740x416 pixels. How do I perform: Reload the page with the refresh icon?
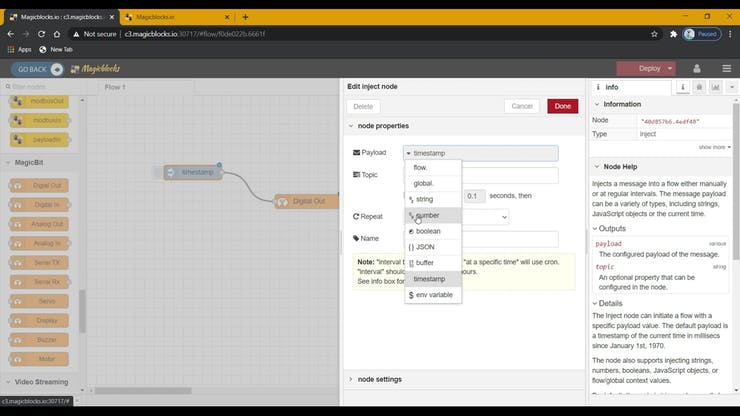pos(42,34)
